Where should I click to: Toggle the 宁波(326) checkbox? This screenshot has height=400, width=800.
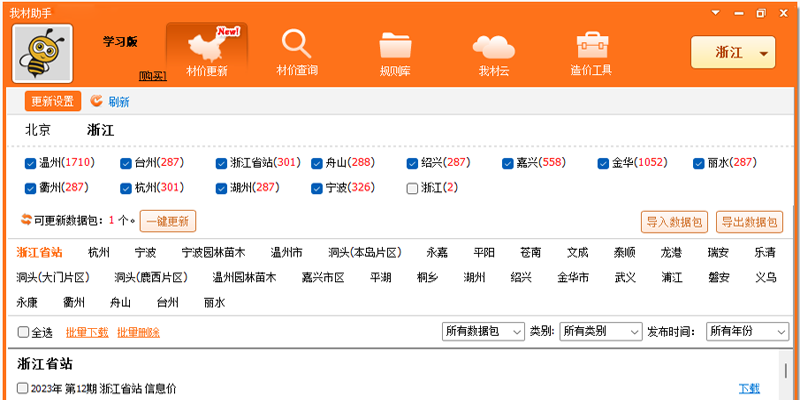[x=316, y=189]
